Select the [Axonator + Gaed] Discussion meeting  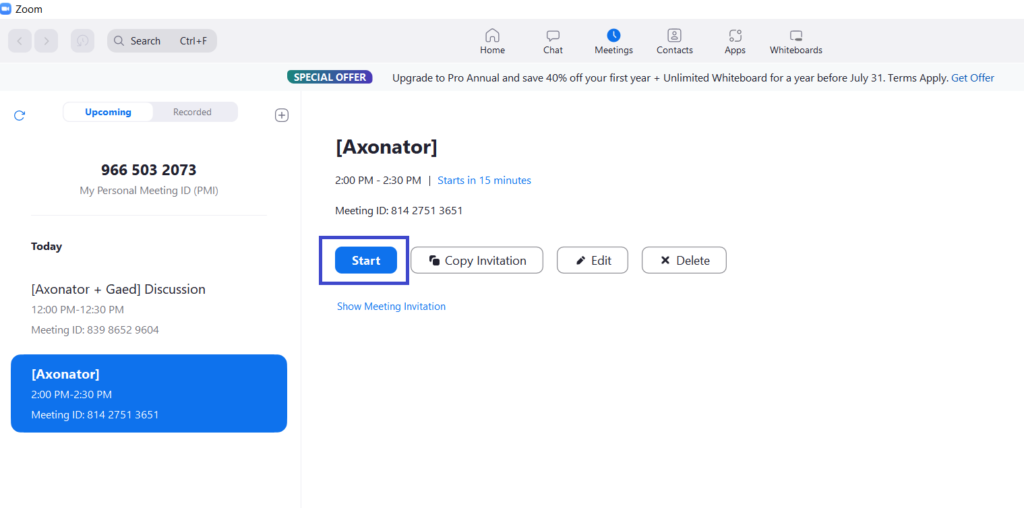click(149, 309)
